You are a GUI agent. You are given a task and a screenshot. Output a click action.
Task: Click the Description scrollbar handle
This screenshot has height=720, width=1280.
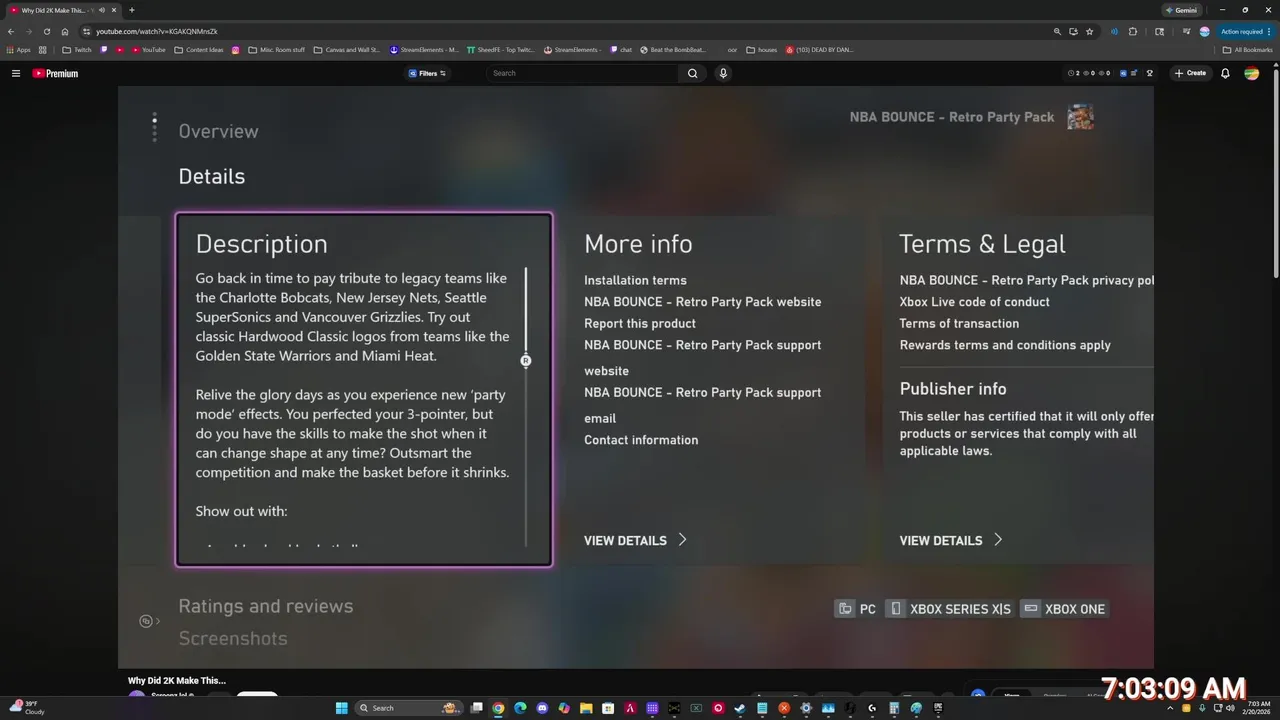526,360
